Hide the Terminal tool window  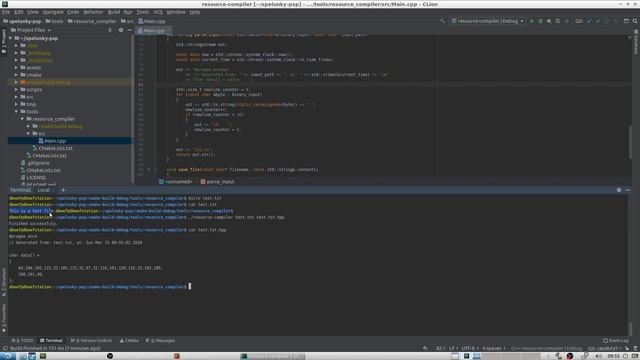pos(628,190)
